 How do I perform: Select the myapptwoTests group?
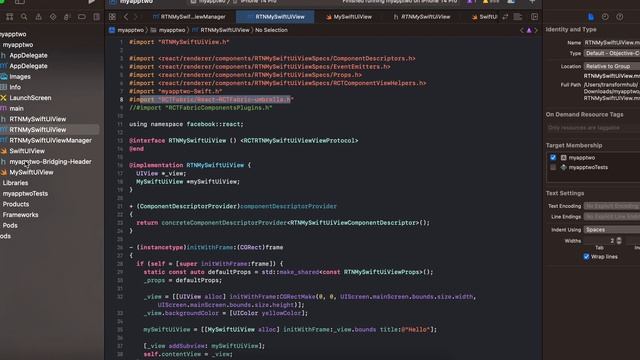[x=25, y=193]
